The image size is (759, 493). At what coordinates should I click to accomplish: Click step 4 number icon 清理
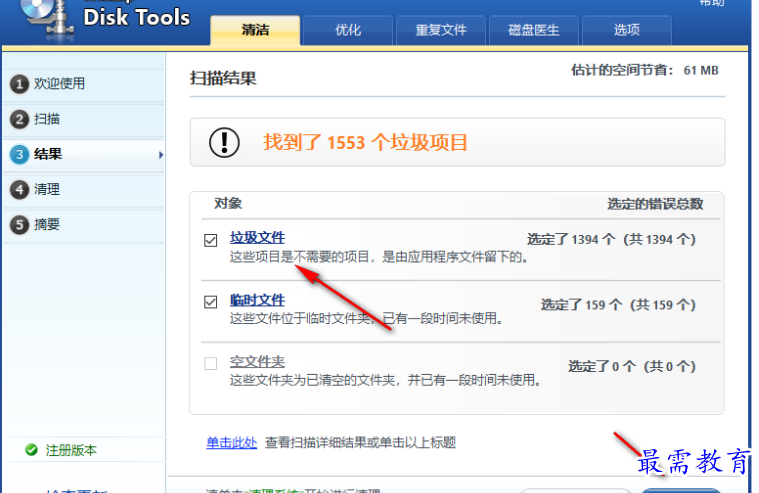tap(19, 189)
